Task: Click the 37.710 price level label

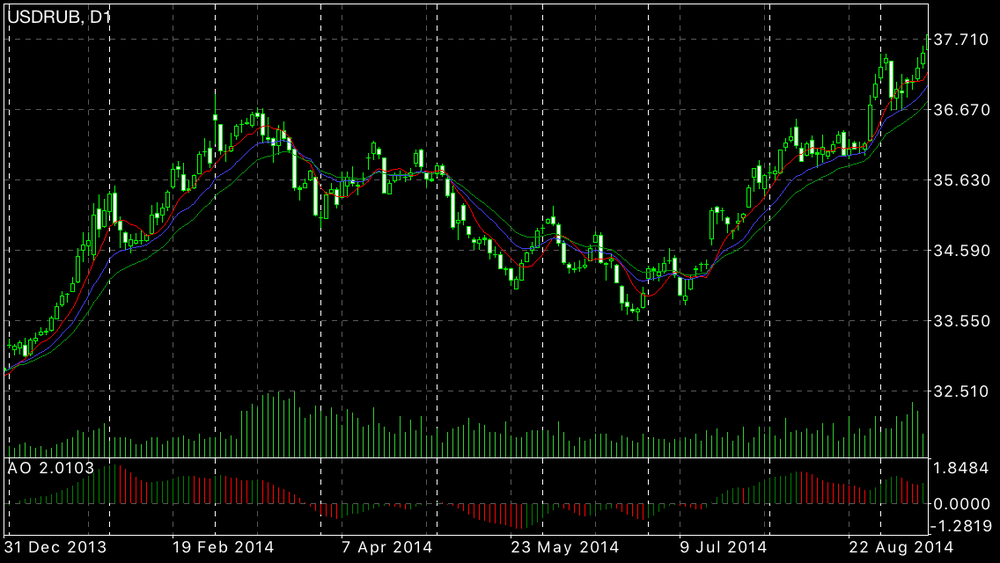Action: (961, 40)
